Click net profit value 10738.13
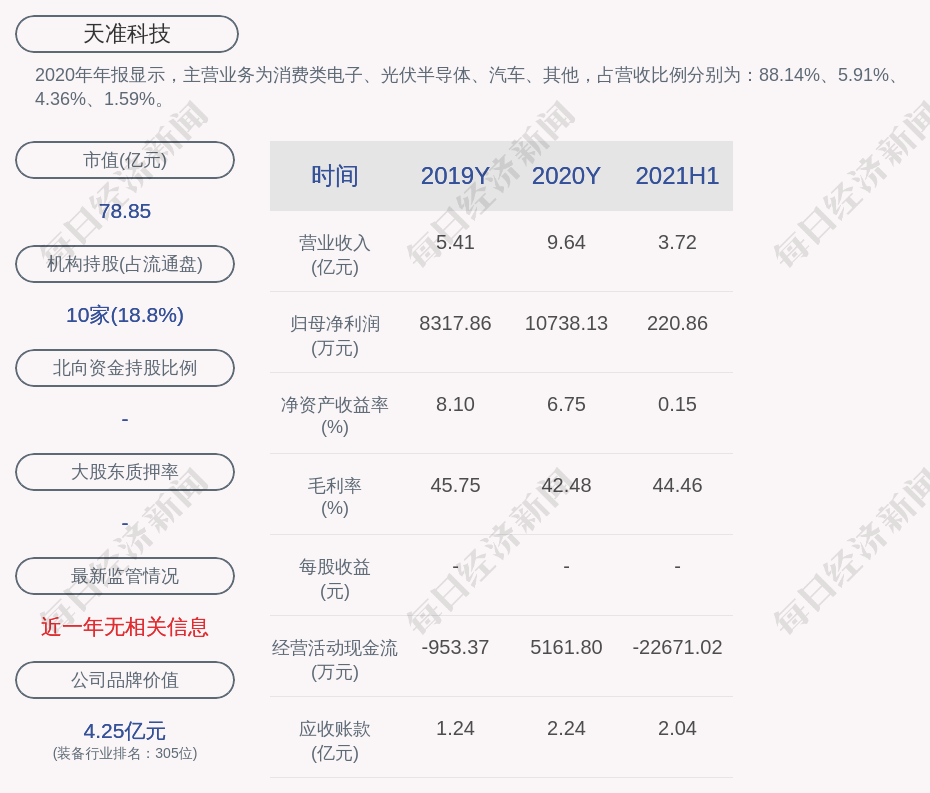Viewport: 930px width, 793px height. click(566, 323)
